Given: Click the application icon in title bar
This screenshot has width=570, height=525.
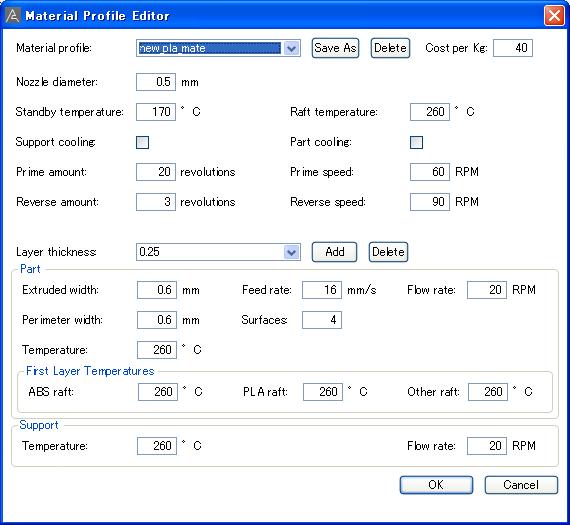Looking at the screenshot, I should tap(13, 16).
